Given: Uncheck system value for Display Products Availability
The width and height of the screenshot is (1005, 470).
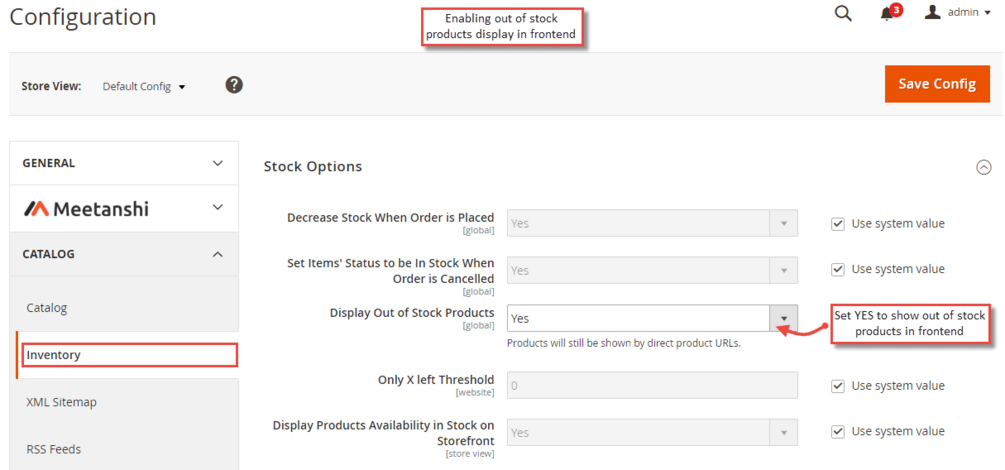Looking at the screenshot, I should click(x=837, y=432).
